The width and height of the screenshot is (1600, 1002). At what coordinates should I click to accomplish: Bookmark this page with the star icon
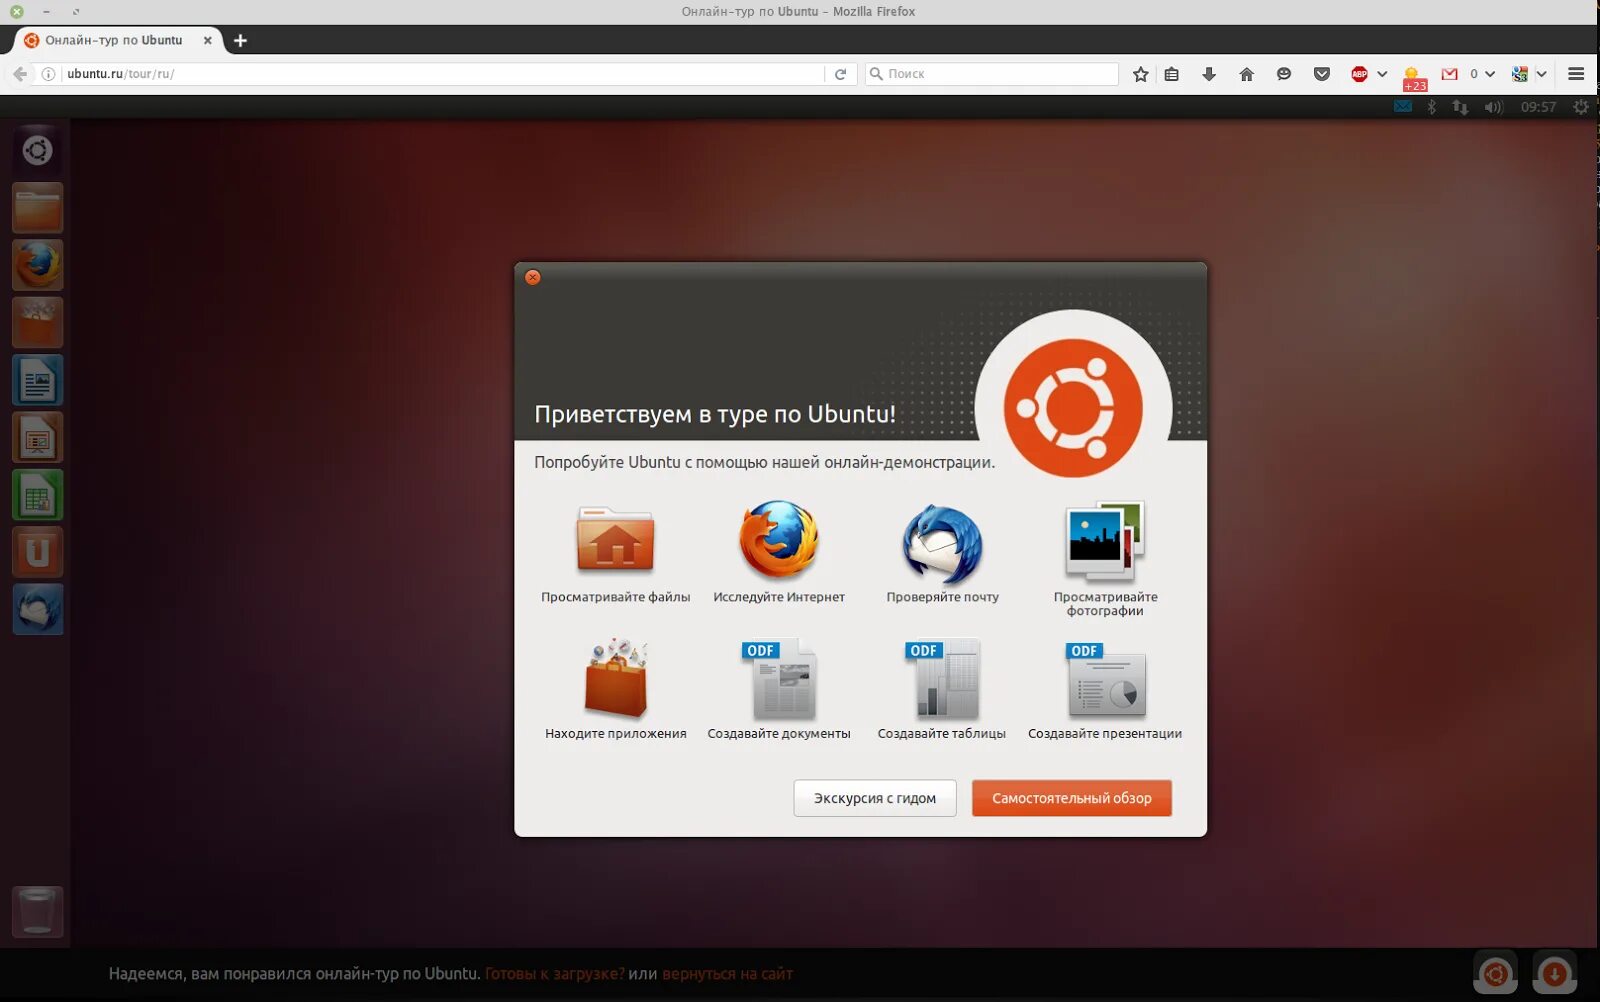point(1140,74)
